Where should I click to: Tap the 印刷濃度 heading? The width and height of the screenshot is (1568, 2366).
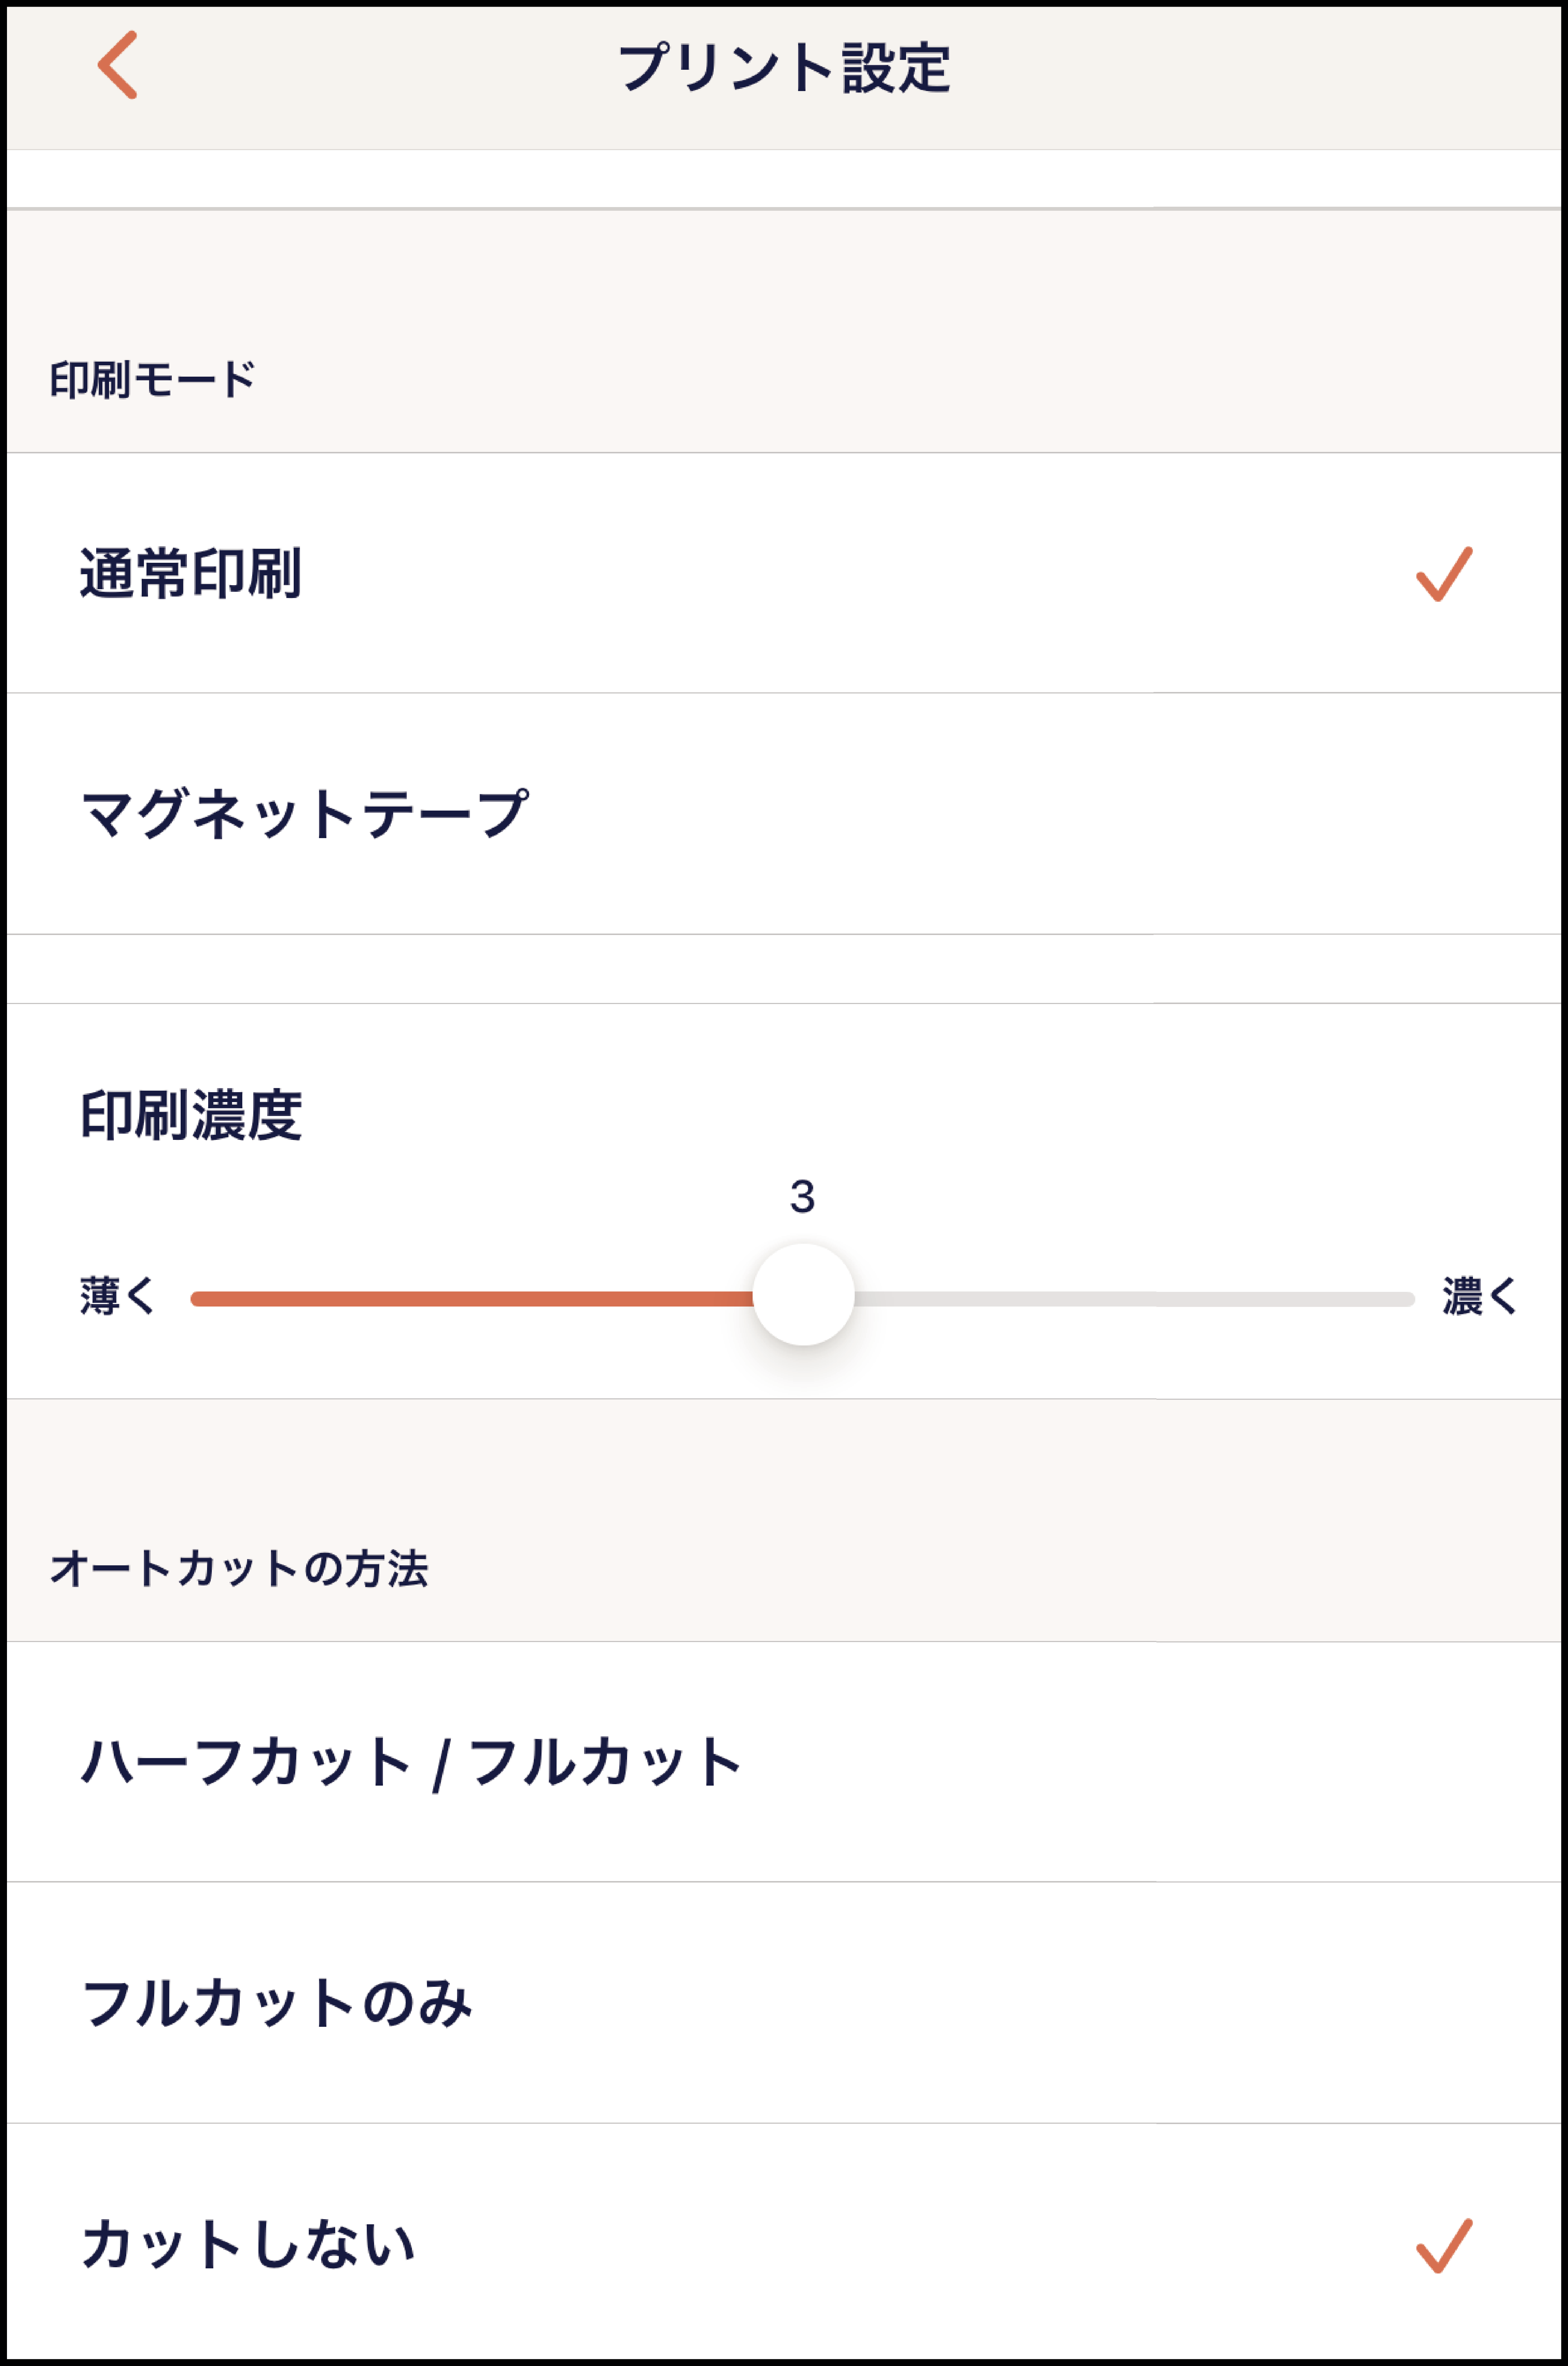click(190, 1115)
